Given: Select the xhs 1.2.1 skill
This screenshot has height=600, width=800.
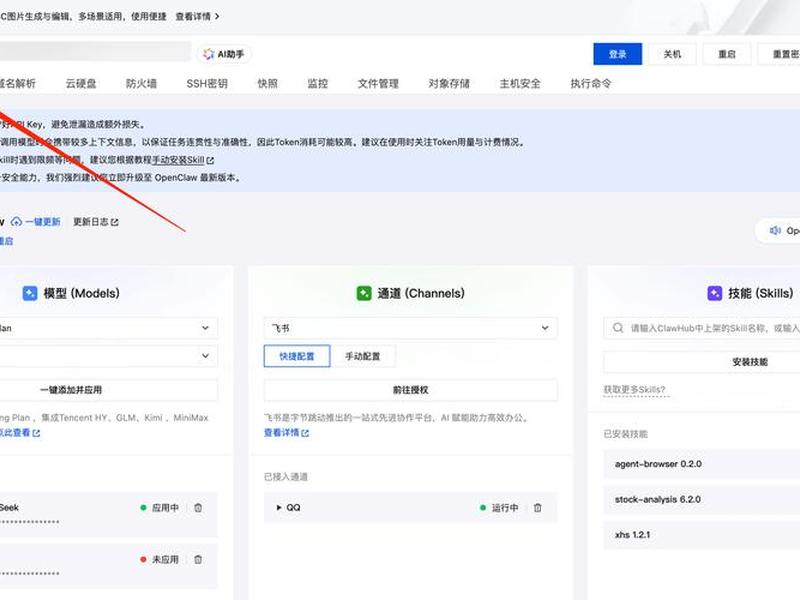Looking at the screenshot, I should pyautogui.click(x=702, y=535).
